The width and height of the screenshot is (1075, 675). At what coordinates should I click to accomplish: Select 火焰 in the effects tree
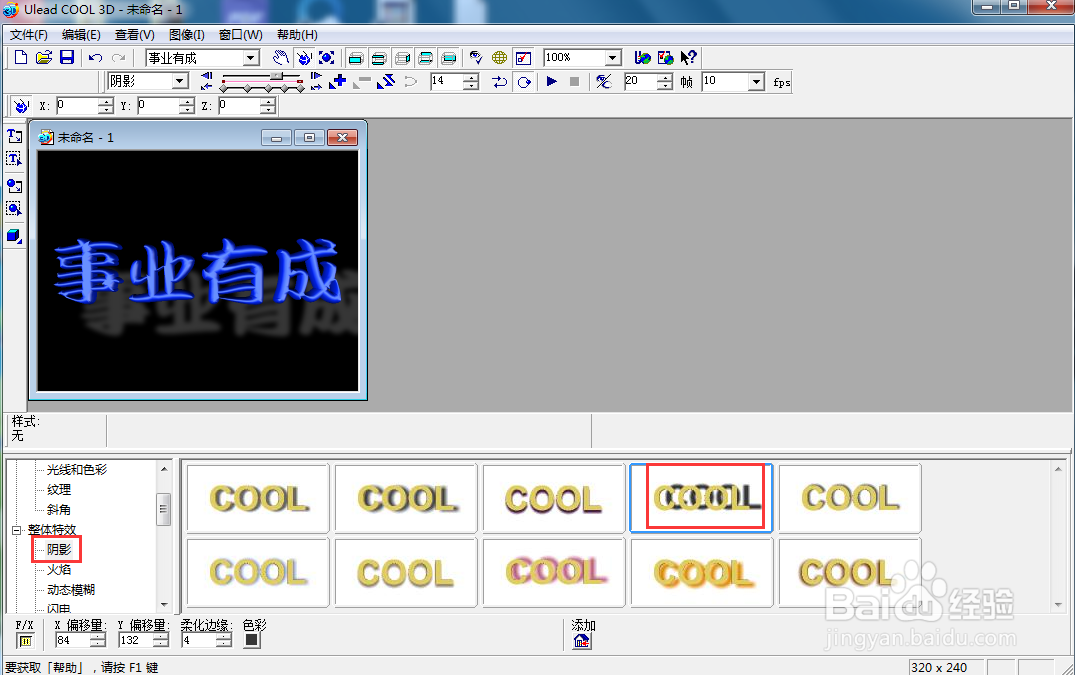tap(59, 569)
